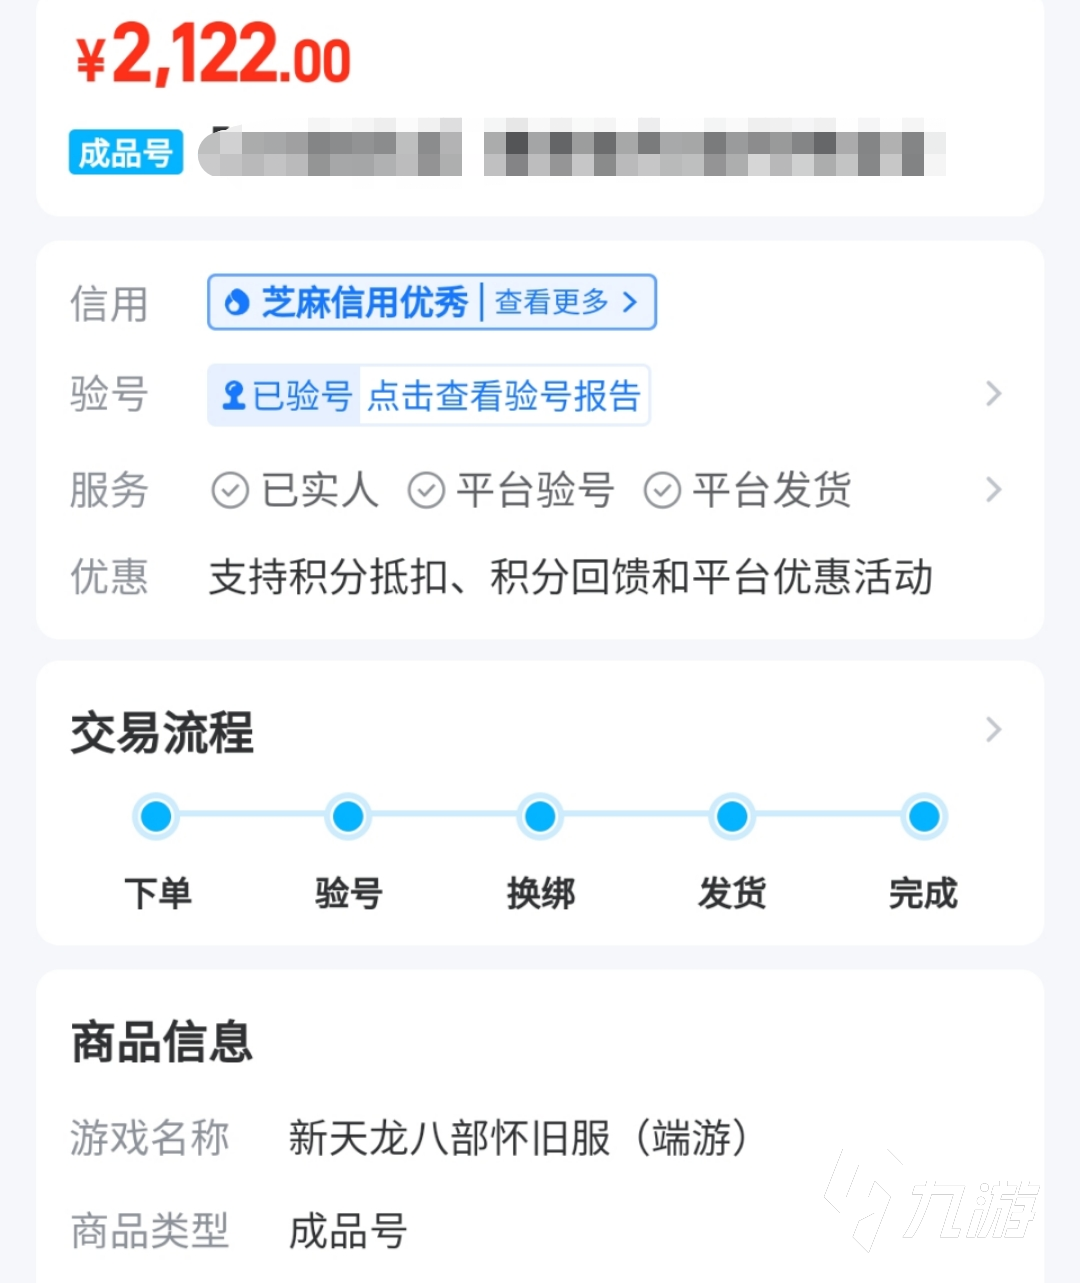Click the 发货 step dot
The width and height of the screenshot is (1080, 1283).
(x=732, y=817)
